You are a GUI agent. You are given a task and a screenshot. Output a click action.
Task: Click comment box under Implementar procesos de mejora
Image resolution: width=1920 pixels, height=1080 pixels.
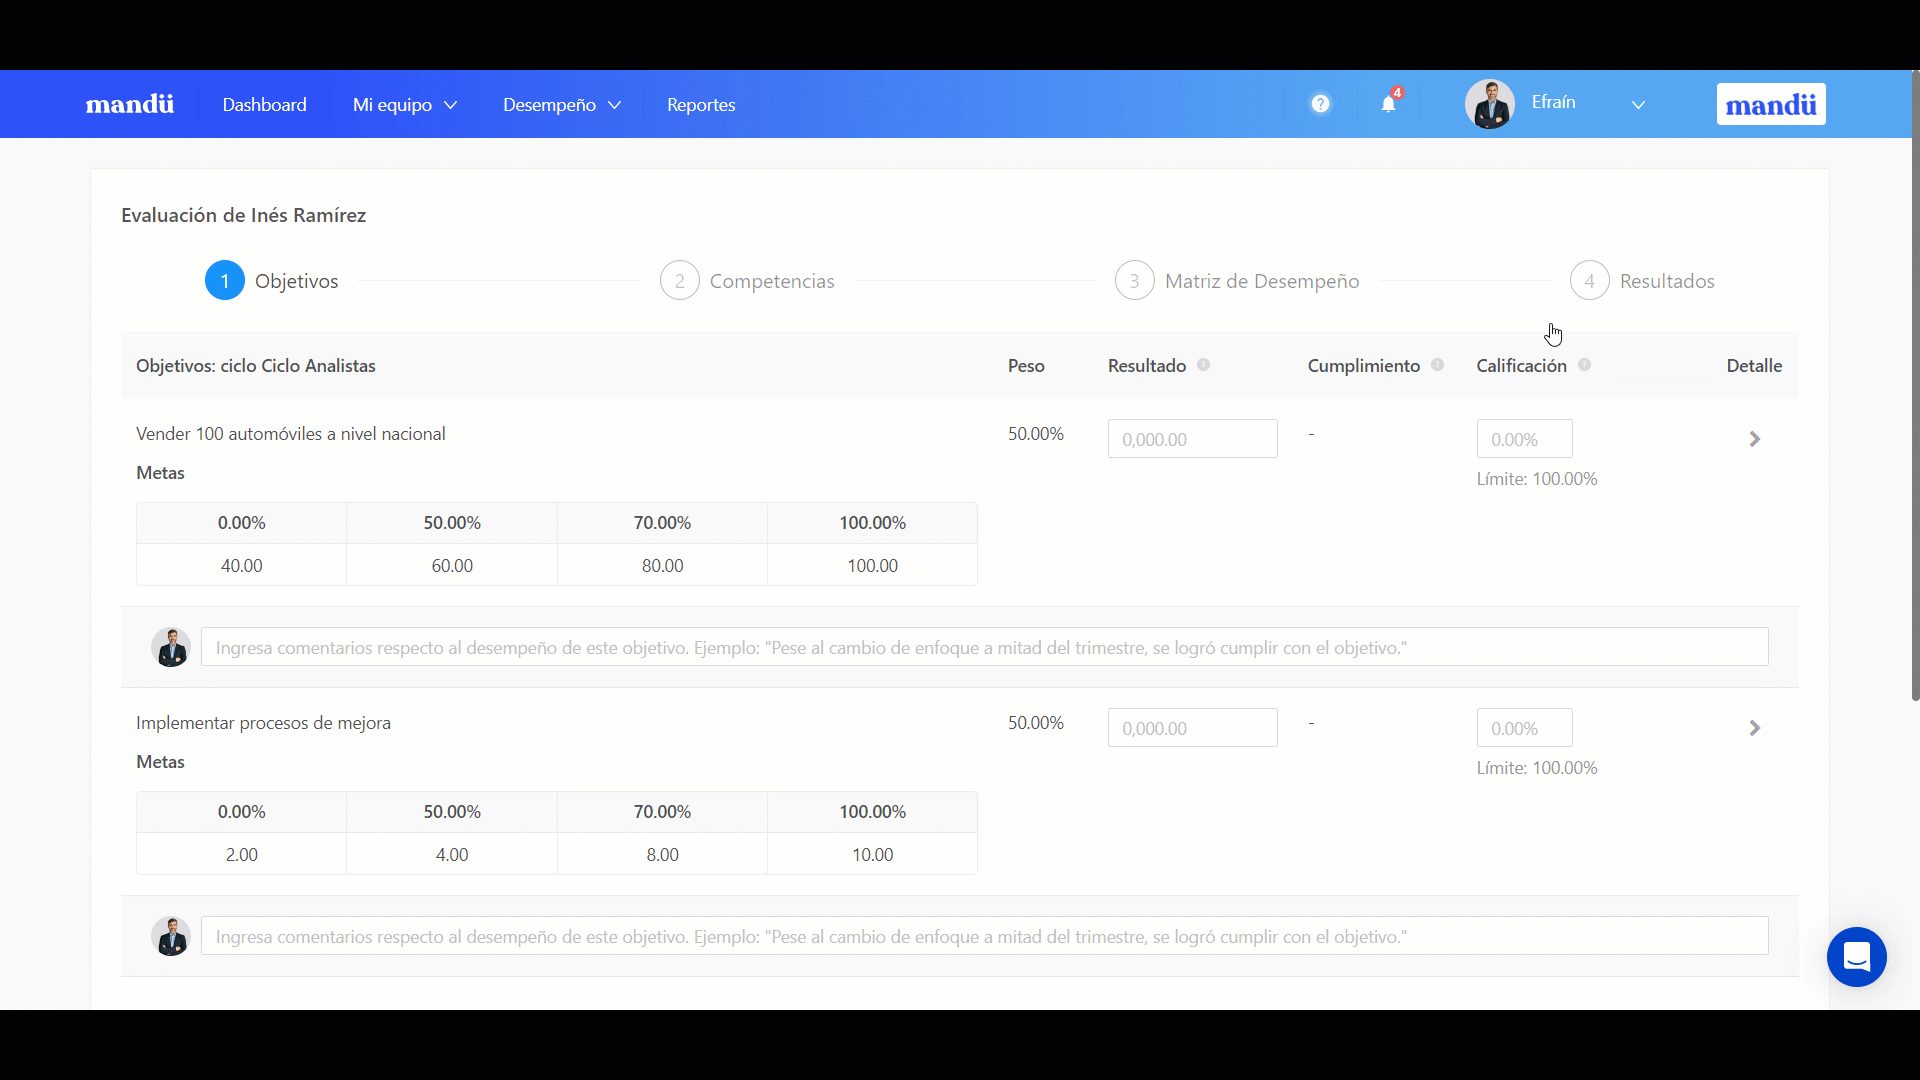(x=984, y=937)
